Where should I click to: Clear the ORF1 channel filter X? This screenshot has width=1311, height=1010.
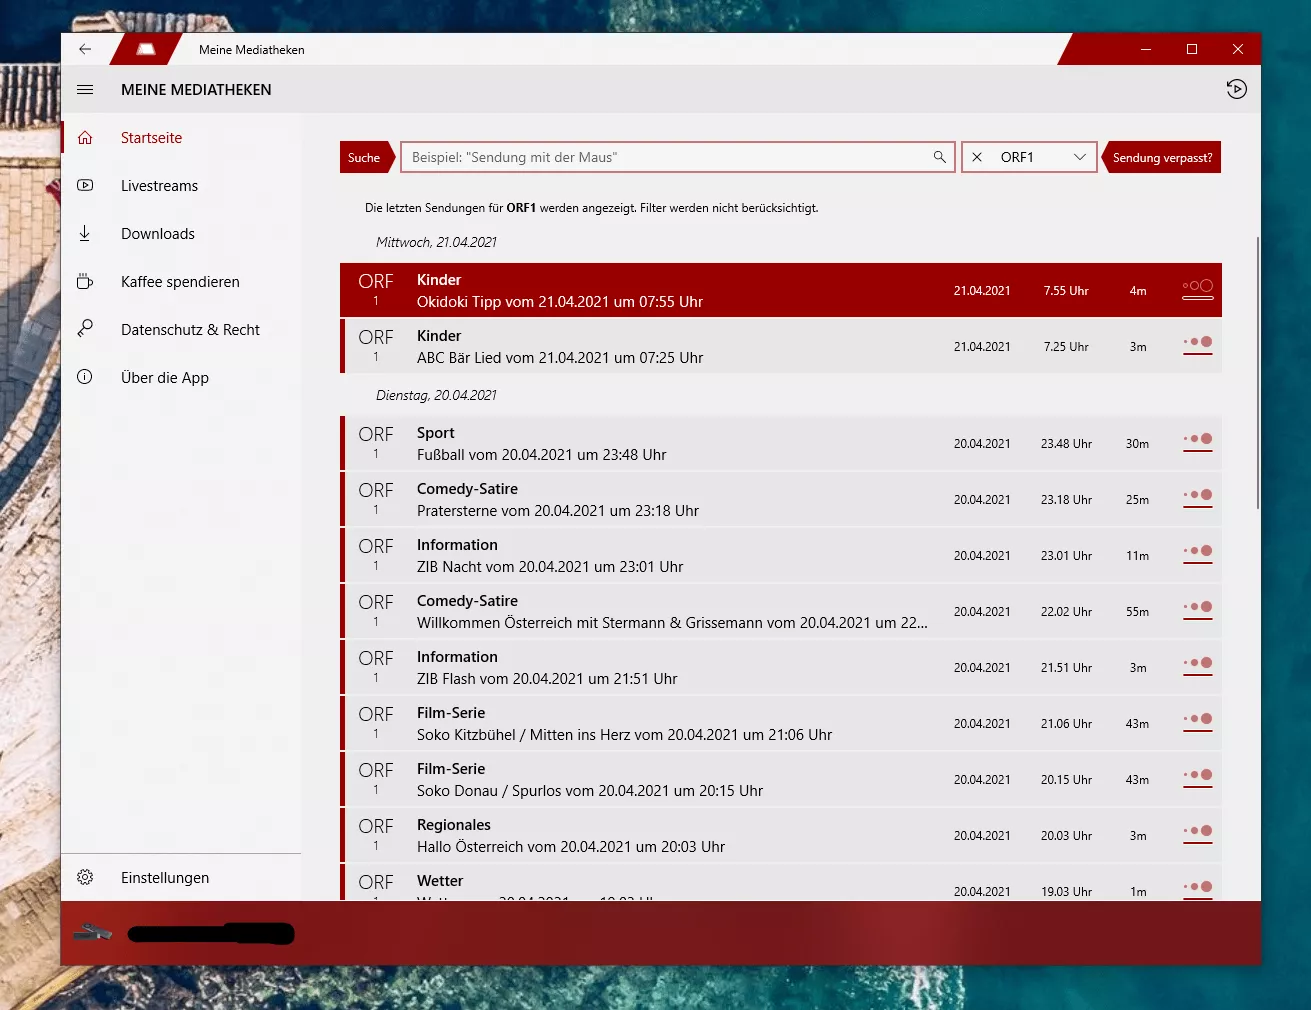point(977,157)
